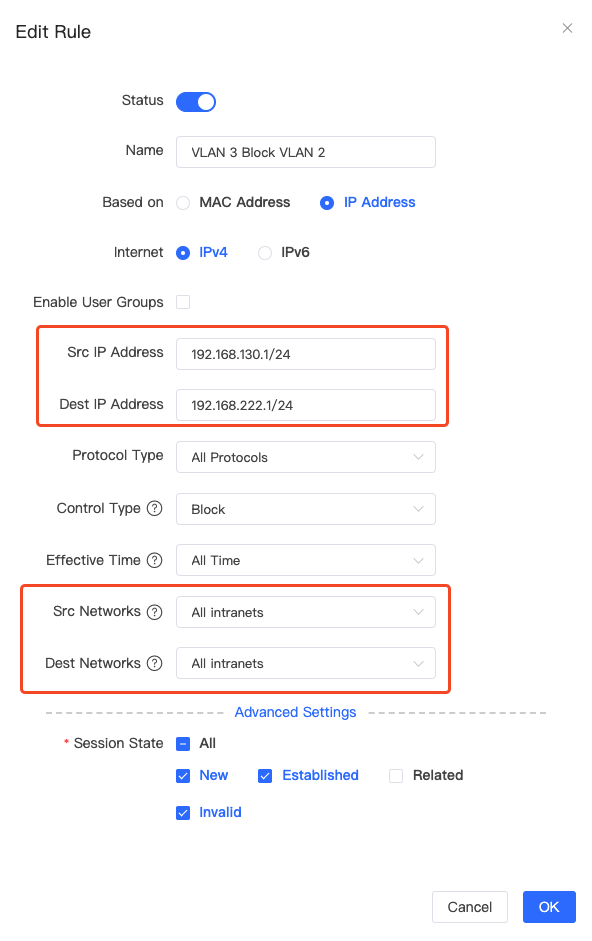Click the Advanced Settings link
The height and width of the screenshot is (941, 592).
295,712
